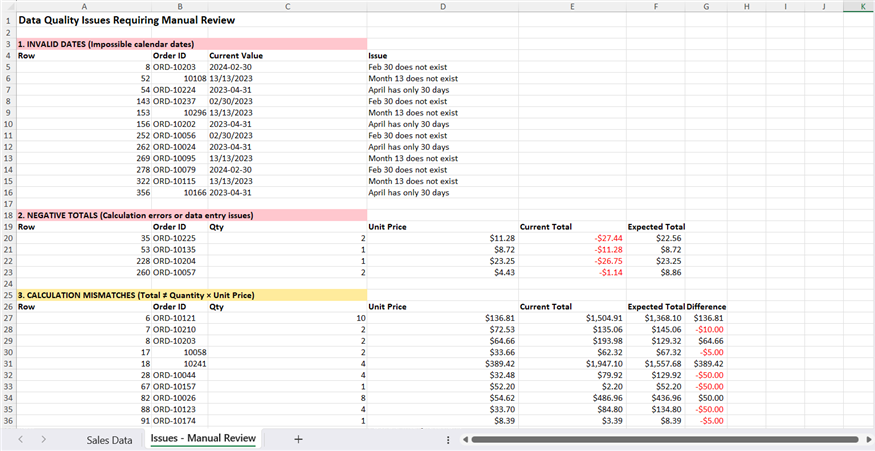Click order ID 10296 cell

195,113
